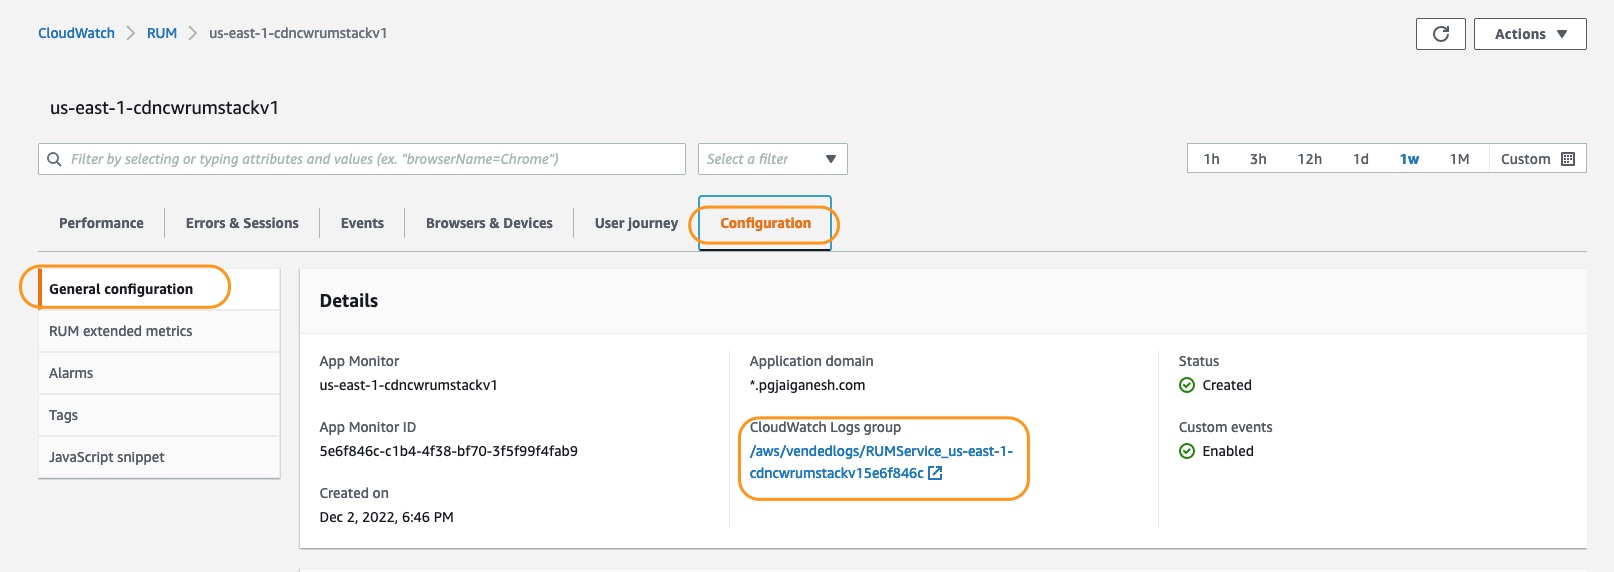Viewport: 1614px width, 572px height.
Task: Click the RUM breadcrumb link
Action: [x=162, y=33]
